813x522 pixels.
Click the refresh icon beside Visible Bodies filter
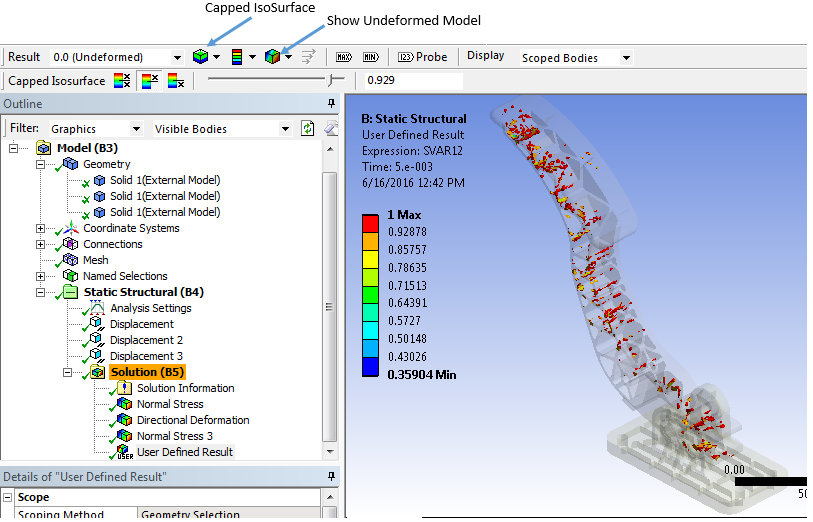click(x=308, y=129)
